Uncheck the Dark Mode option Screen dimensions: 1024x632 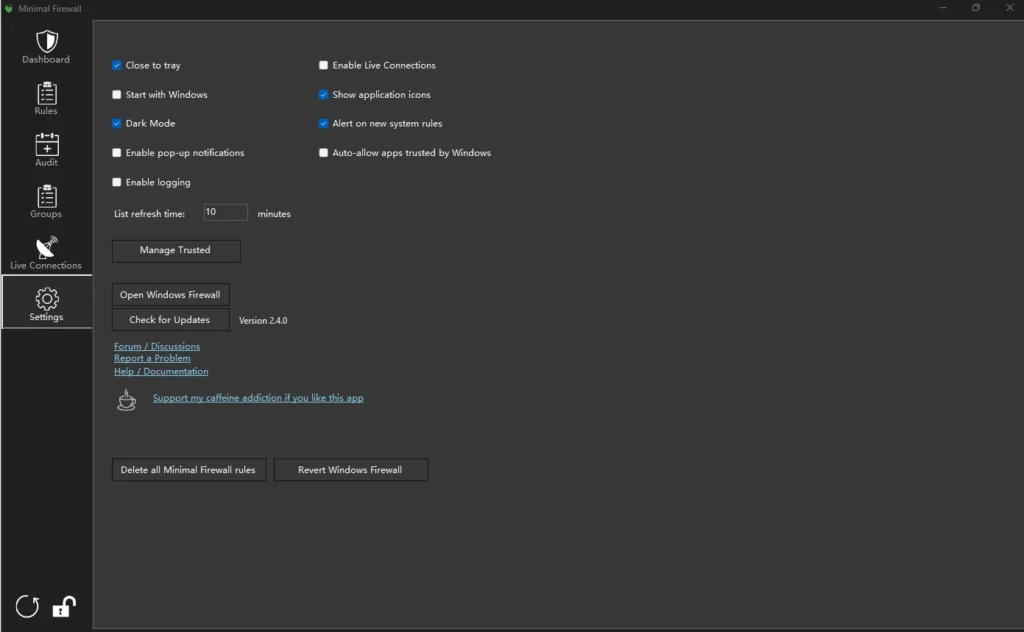click(x=117, y=124)
